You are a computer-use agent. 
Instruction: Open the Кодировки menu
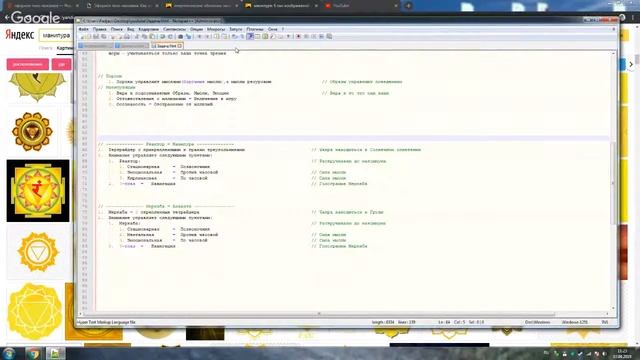pyautogui.click(x=149, y=29)
